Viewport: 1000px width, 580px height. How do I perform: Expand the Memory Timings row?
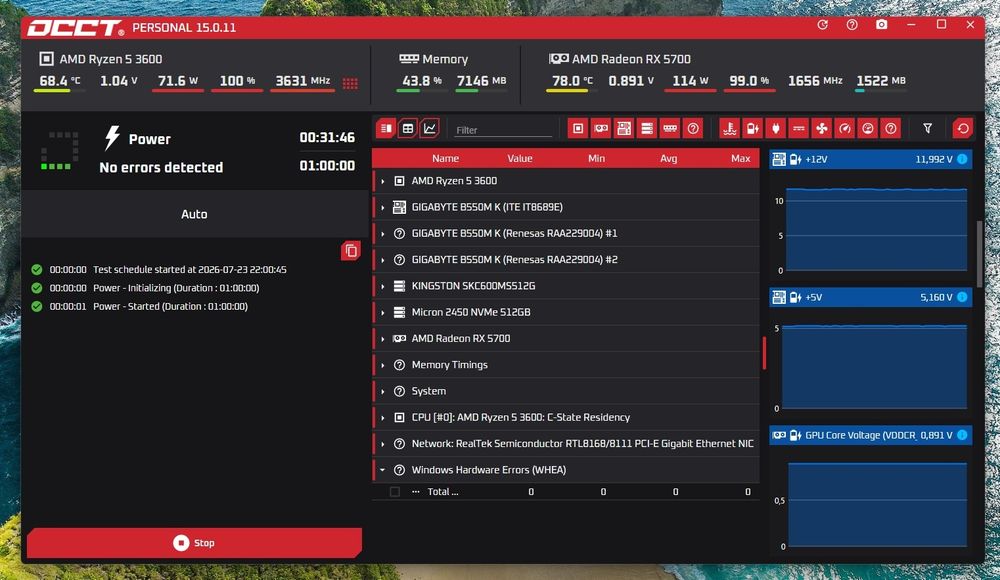(x=383, y=365)
